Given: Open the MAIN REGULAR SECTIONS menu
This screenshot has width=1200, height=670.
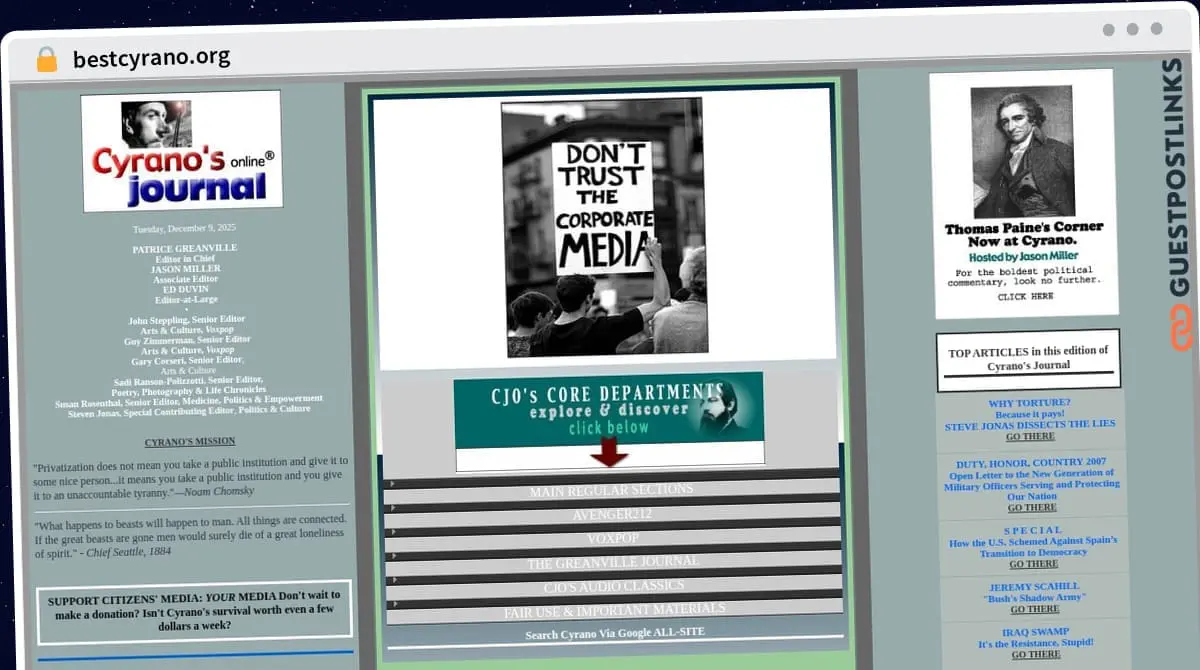Looking at the screenshot, I should click(x=611, y=490).
